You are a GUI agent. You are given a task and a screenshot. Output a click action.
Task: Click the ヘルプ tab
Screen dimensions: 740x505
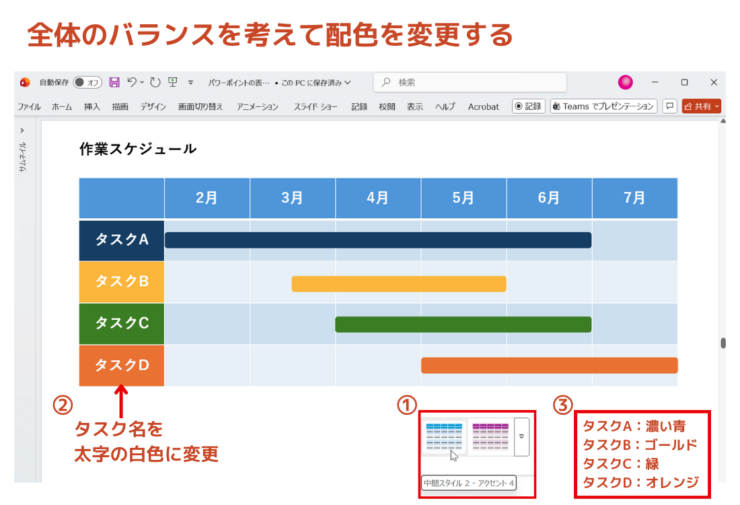(445, 107)
